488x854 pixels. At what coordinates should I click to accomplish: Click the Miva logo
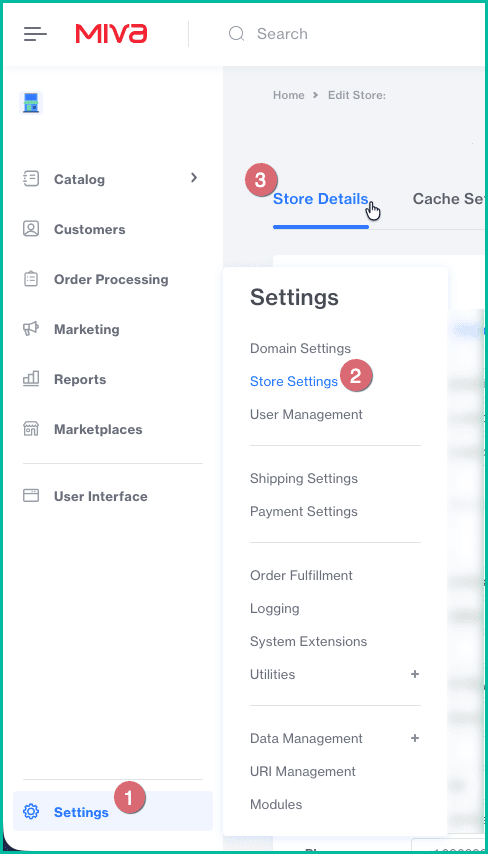click(111, 34)
